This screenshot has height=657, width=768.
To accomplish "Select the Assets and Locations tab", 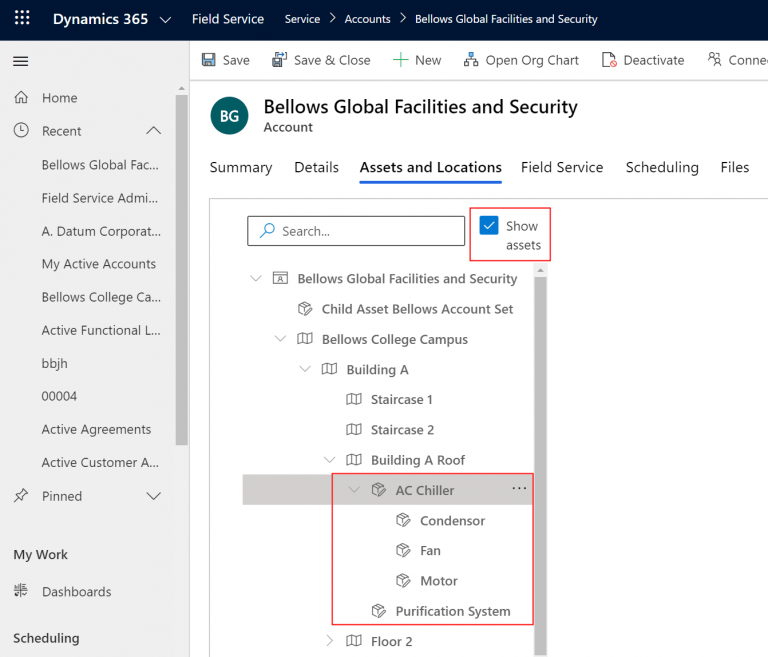I will [431, 168].
